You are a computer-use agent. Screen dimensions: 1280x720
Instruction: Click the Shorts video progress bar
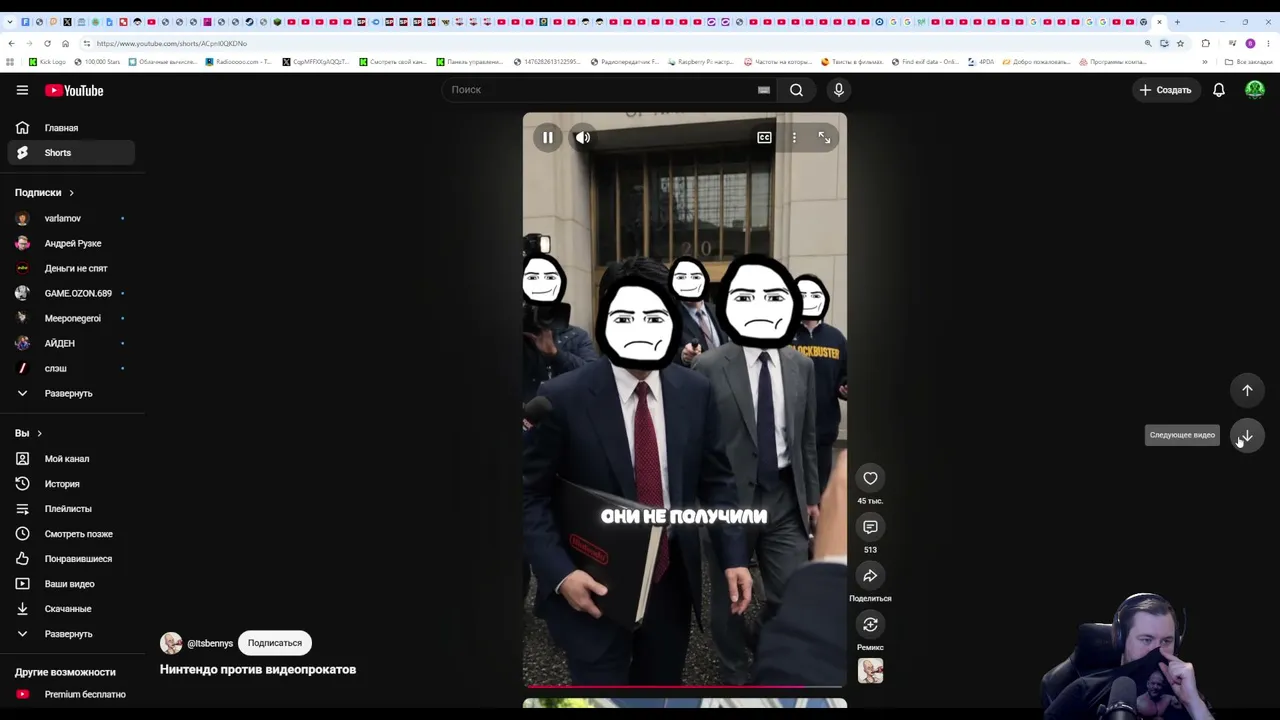pyautogui.click(x=685, y=686)
